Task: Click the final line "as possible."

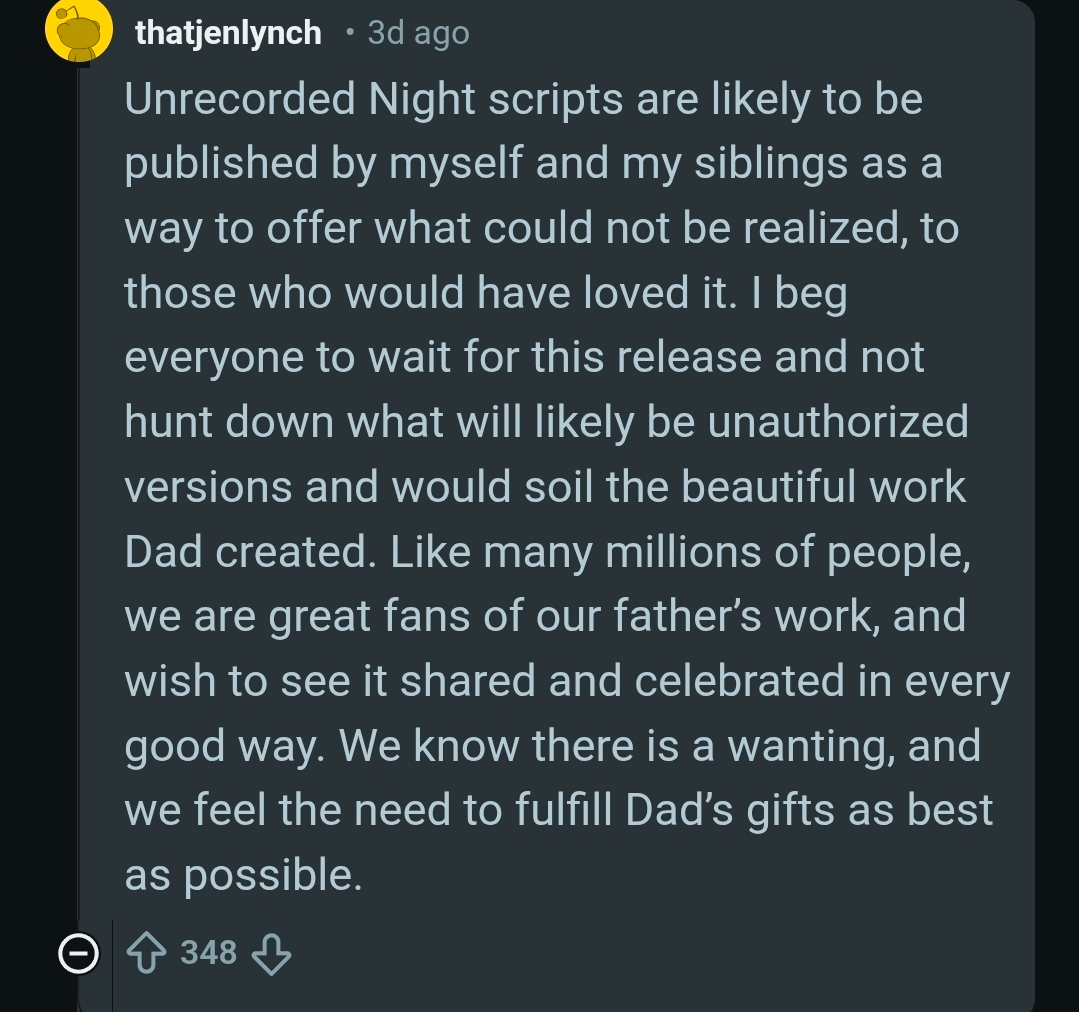Action: click(242, 874)
